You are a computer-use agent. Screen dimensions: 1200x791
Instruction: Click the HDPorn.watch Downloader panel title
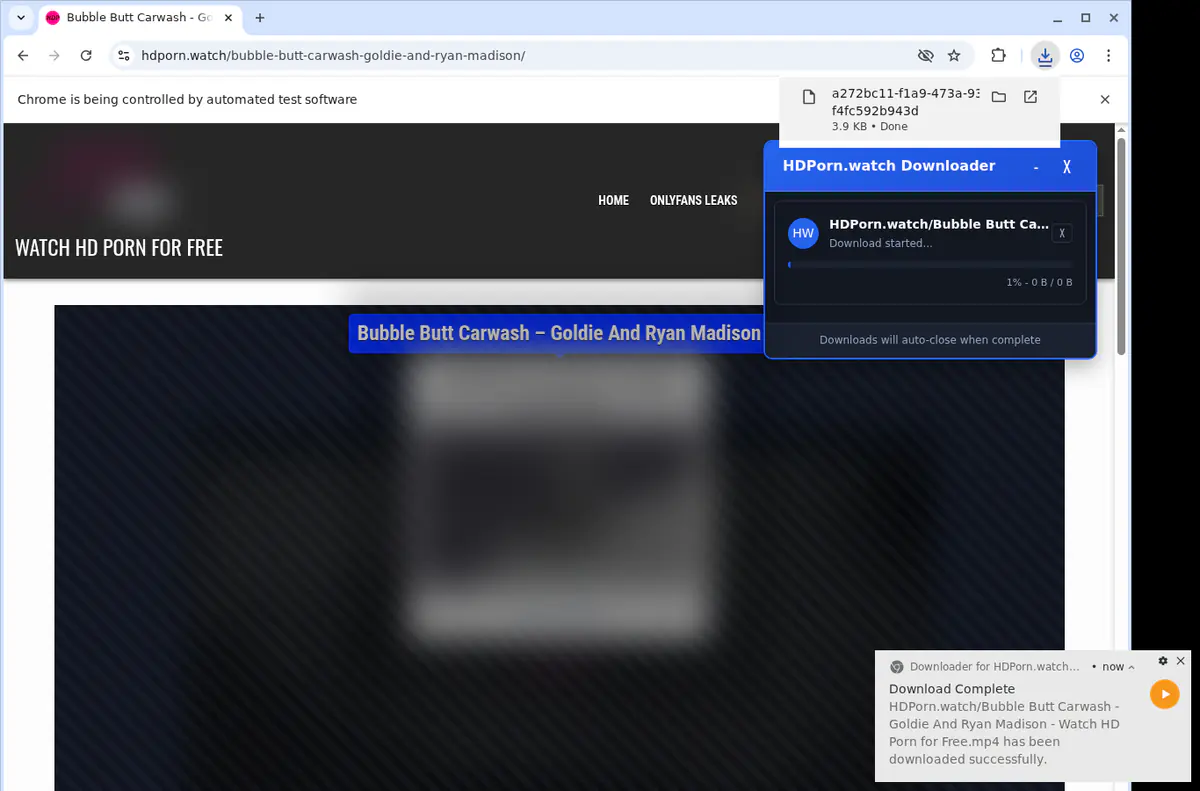click(x=889, y=166)
